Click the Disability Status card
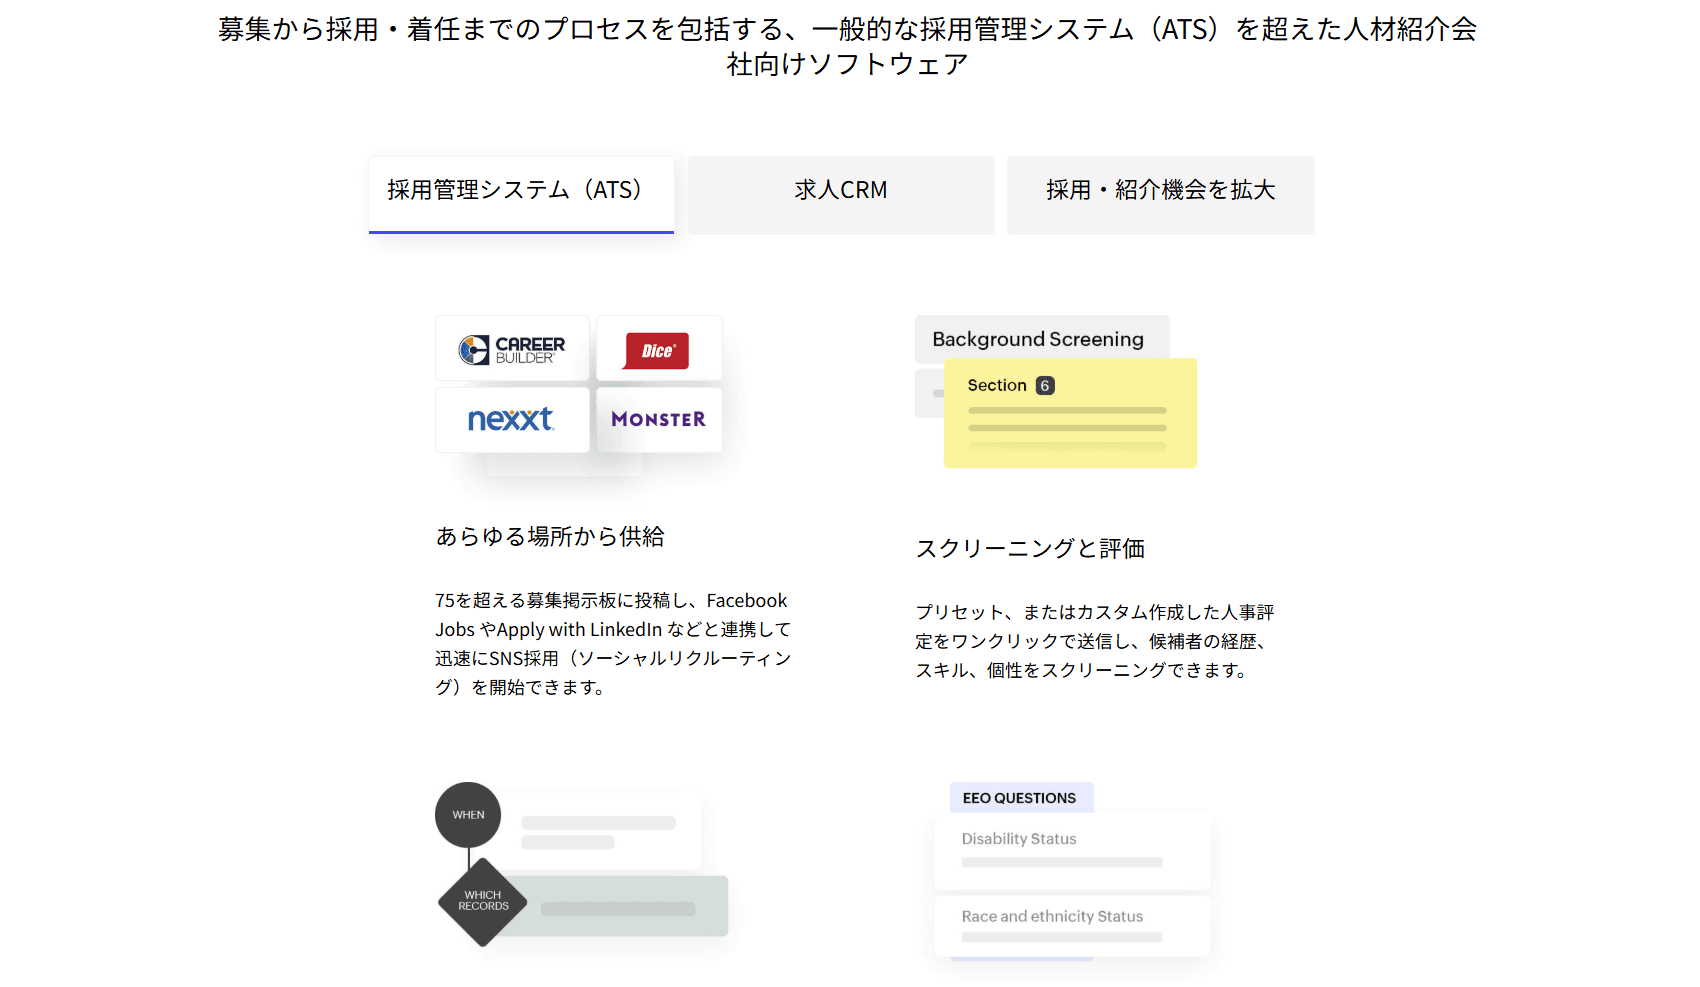 (1072, 851)
